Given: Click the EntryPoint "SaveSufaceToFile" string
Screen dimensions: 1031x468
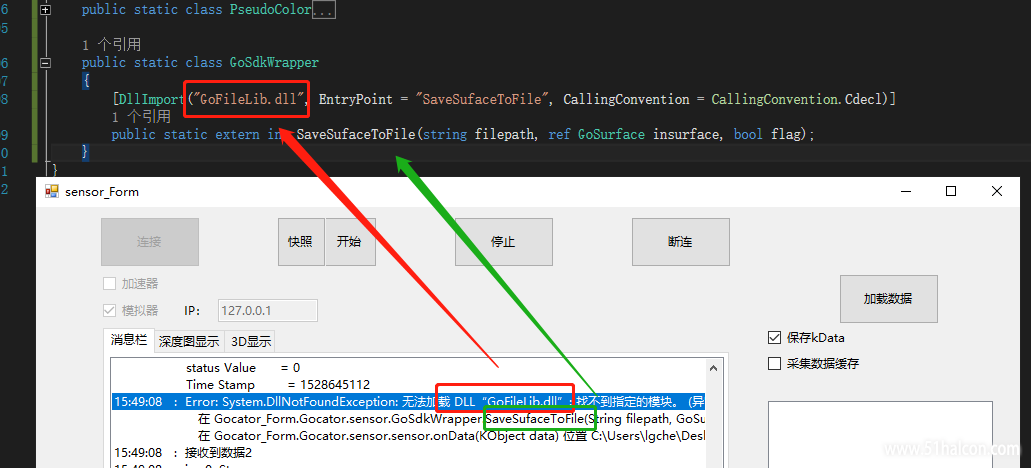Looking at the screenshot, I should pyautogui.click(x=483, y=99).
